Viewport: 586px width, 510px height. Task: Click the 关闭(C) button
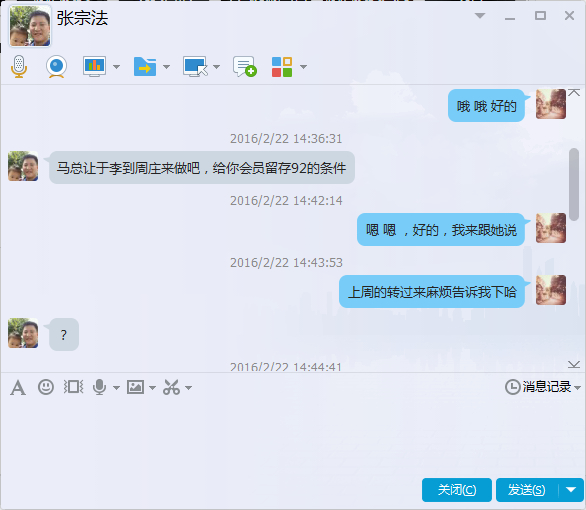point(457,489)
